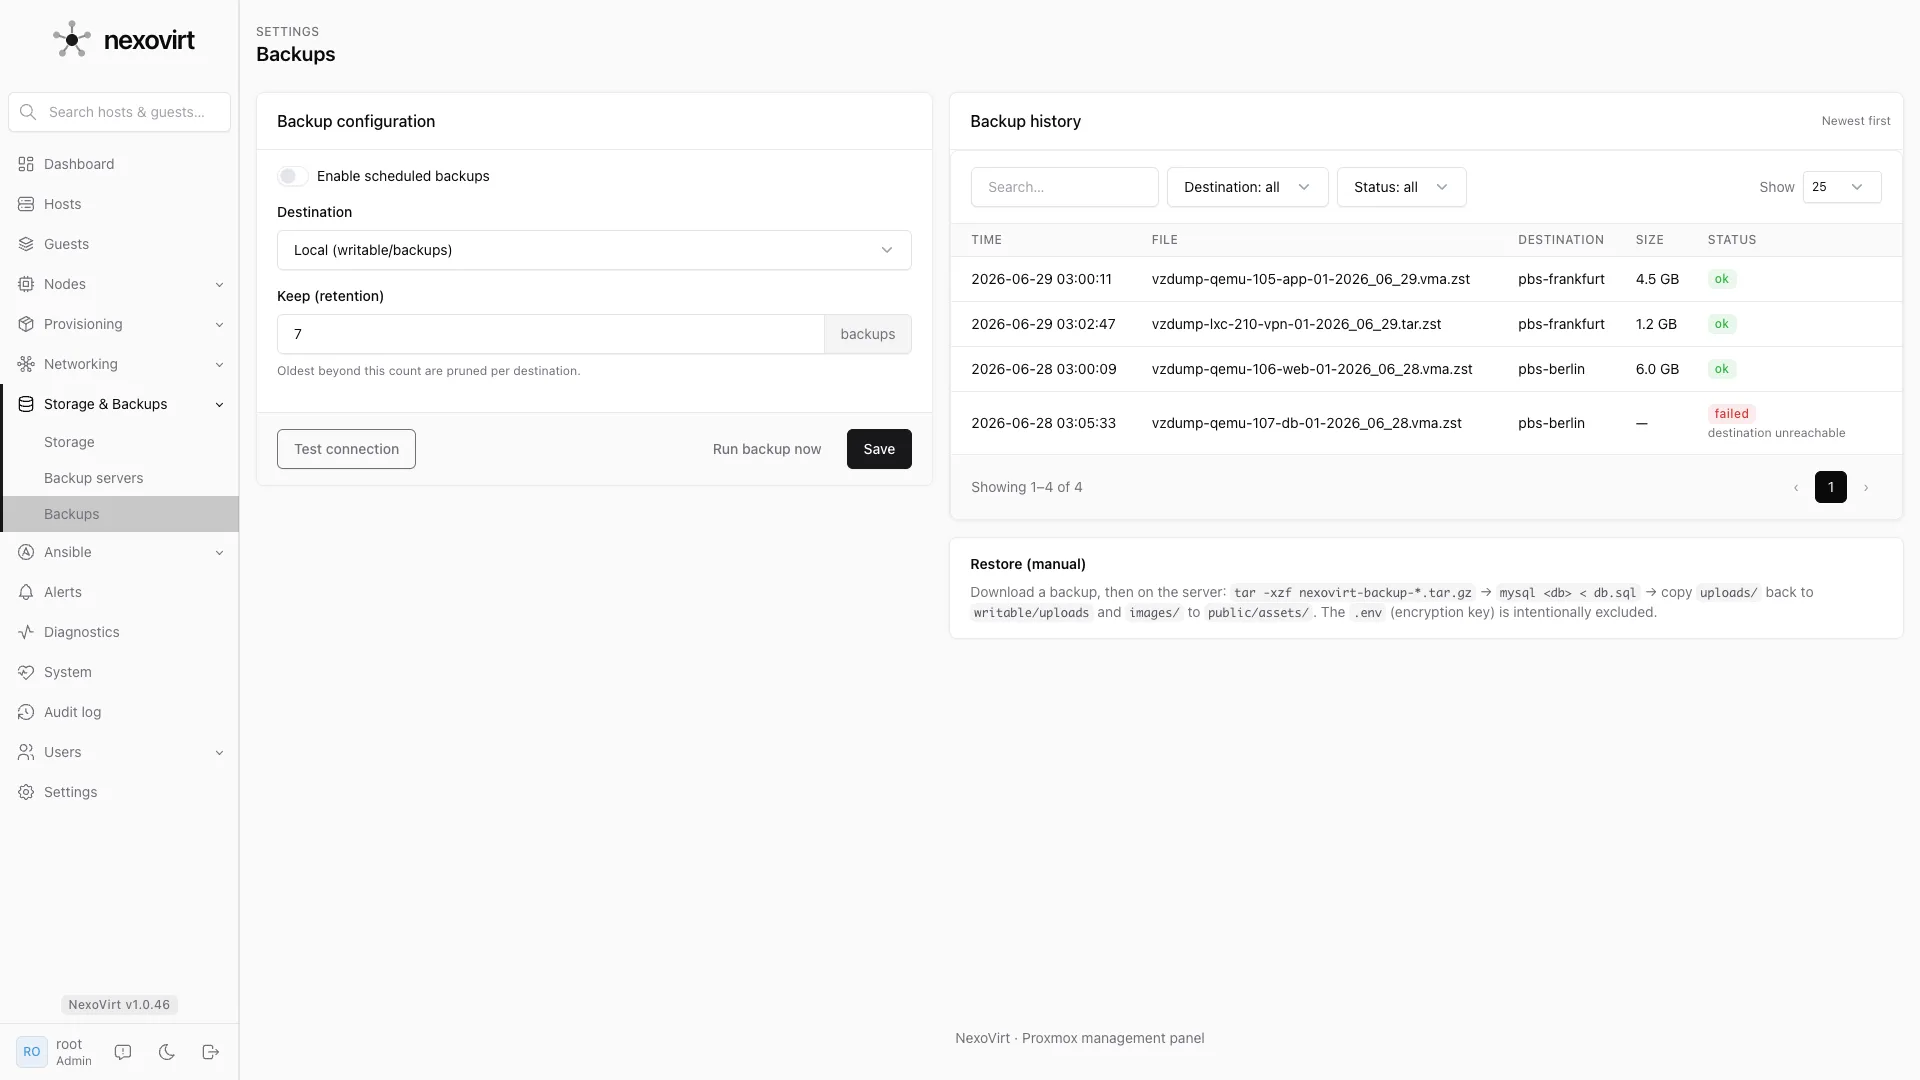Click ok status on 4.5 GB row
The image size is (1920, 1080).
1722,279
